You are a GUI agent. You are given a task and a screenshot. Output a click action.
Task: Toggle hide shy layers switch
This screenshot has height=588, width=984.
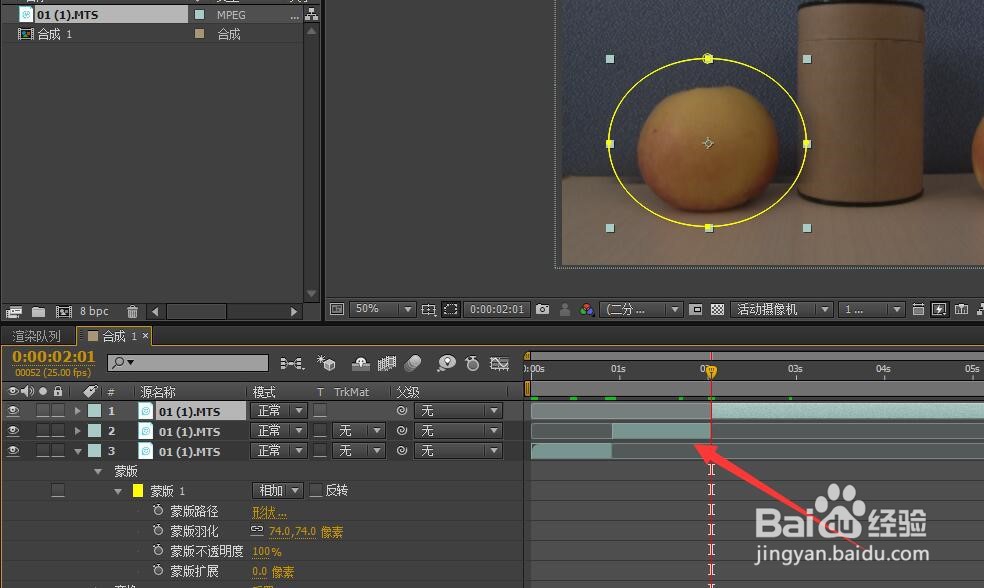pyautogui.click(x=360, y=363)
